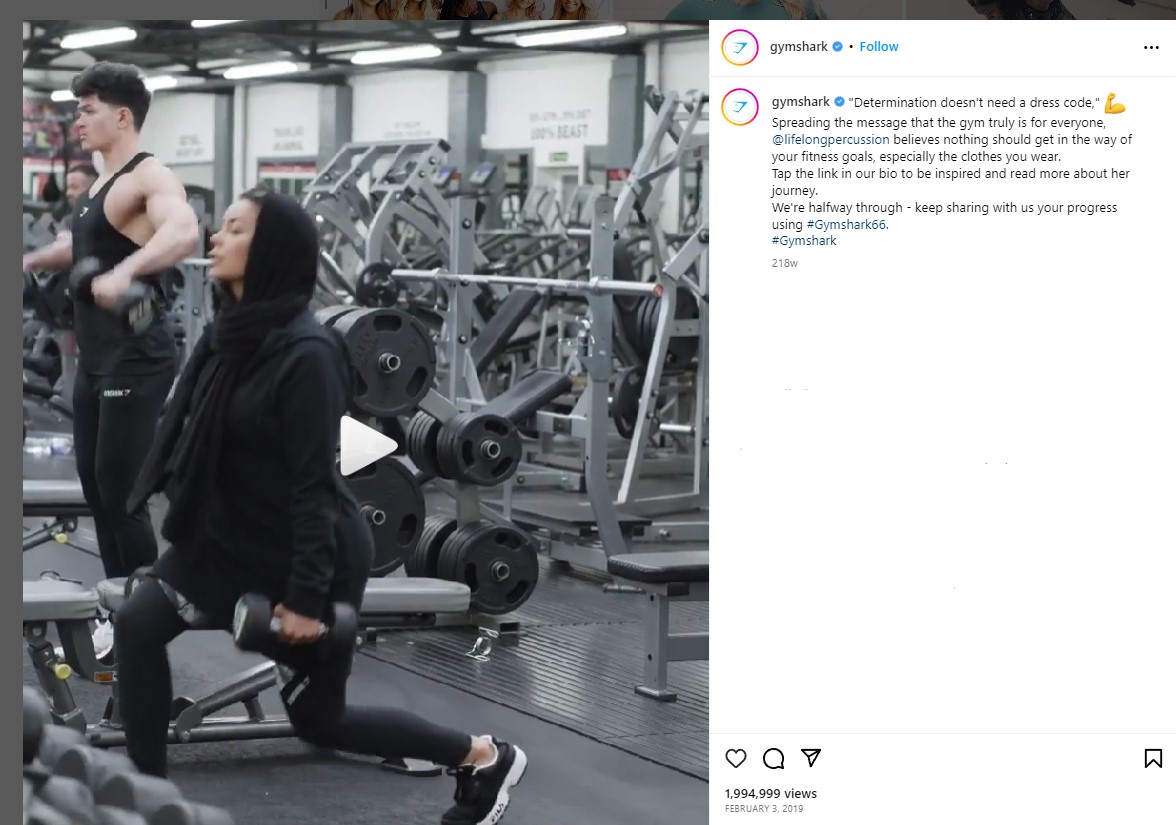Click the gymshark username in the header
The width and height of the screenshot is (1176, 825).
pos(799,46)
